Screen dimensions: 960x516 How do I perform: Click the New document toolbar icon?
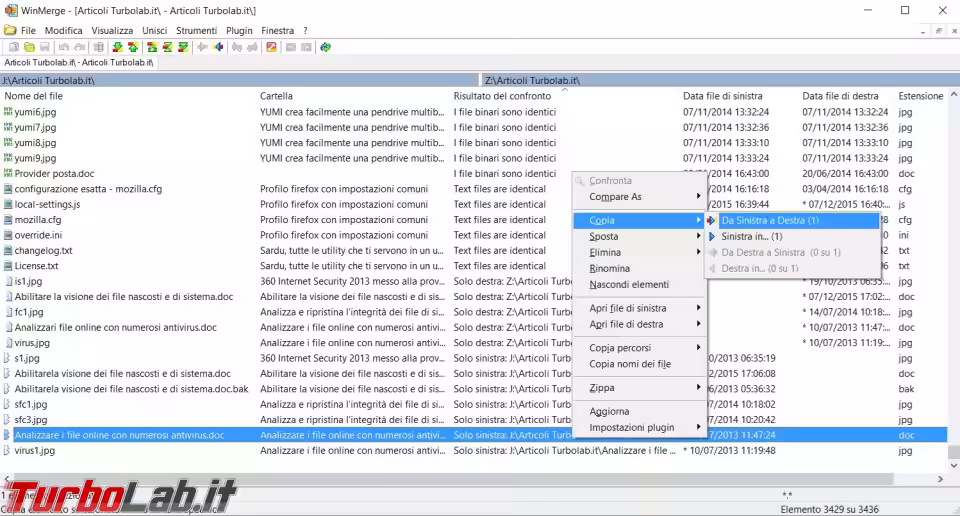coord(14,47)
